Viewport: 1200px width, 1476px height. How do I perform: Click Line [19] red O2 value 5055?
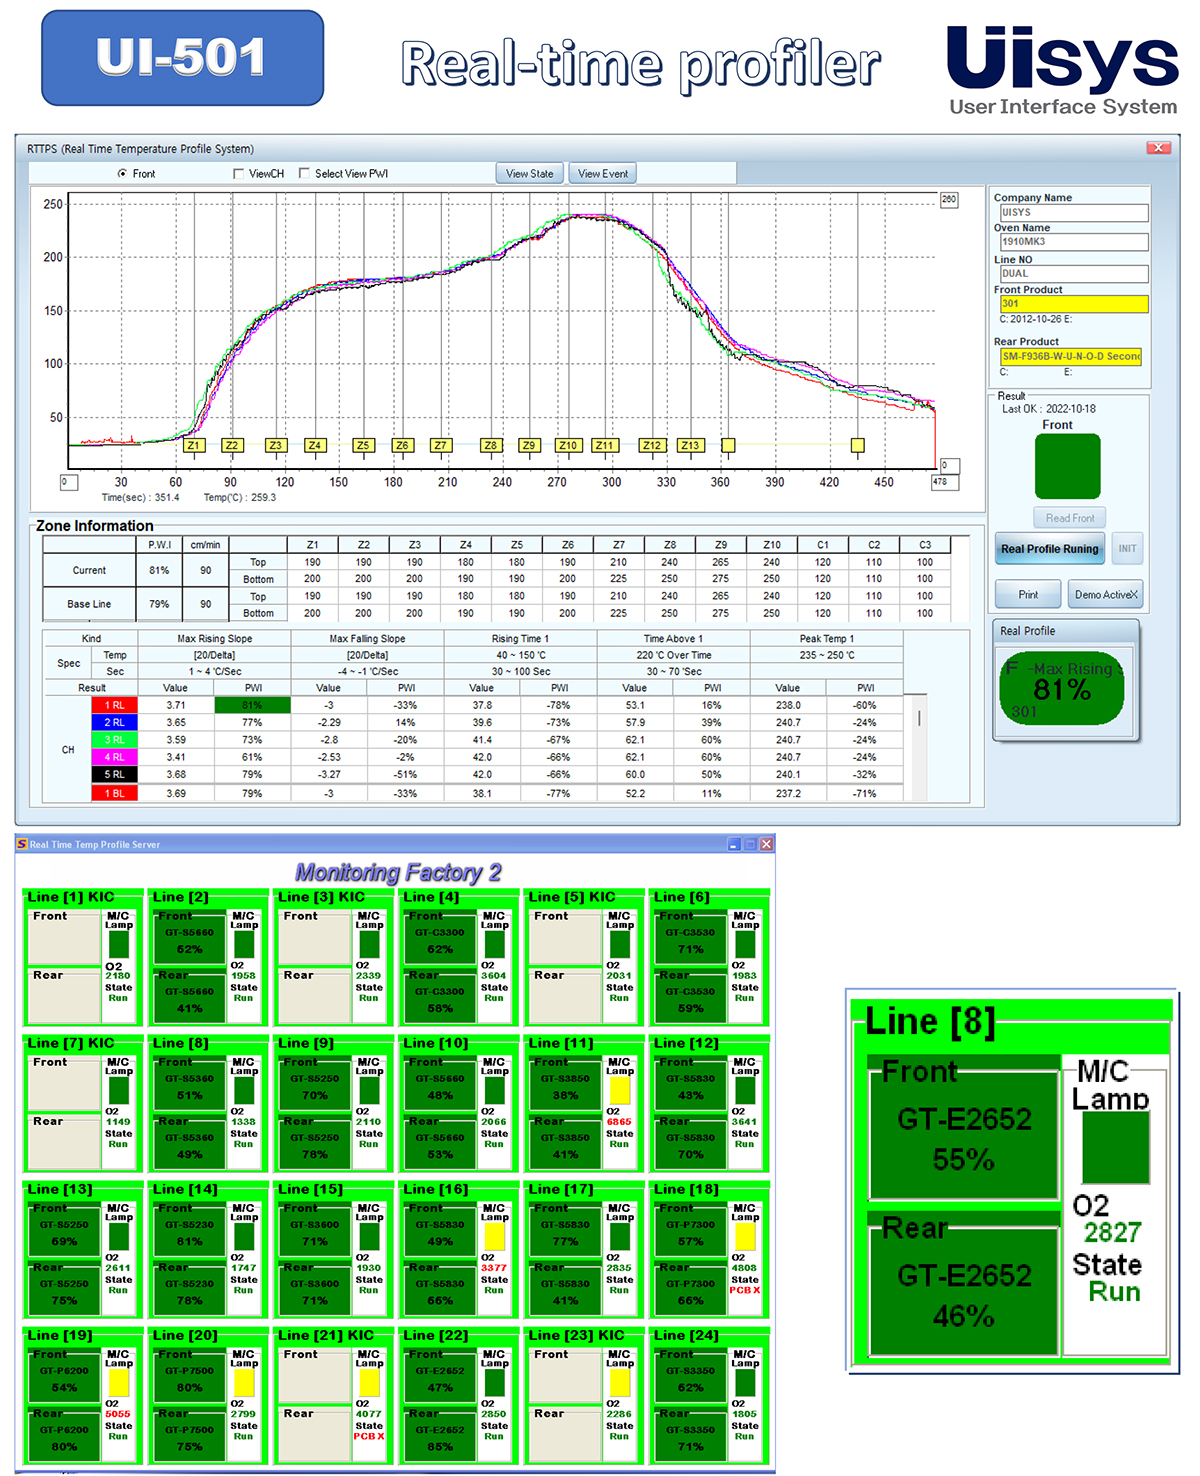[118, 1414]
